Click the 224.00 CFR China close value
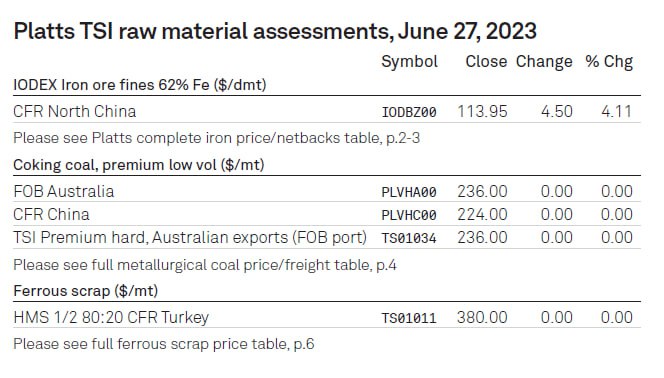 [482, 214]
